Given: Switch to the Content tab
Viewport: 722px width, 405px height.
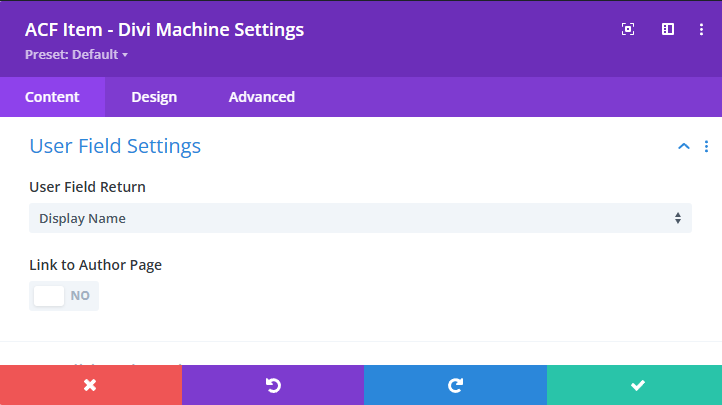Looking at the screenshot, I should point(52,97).
